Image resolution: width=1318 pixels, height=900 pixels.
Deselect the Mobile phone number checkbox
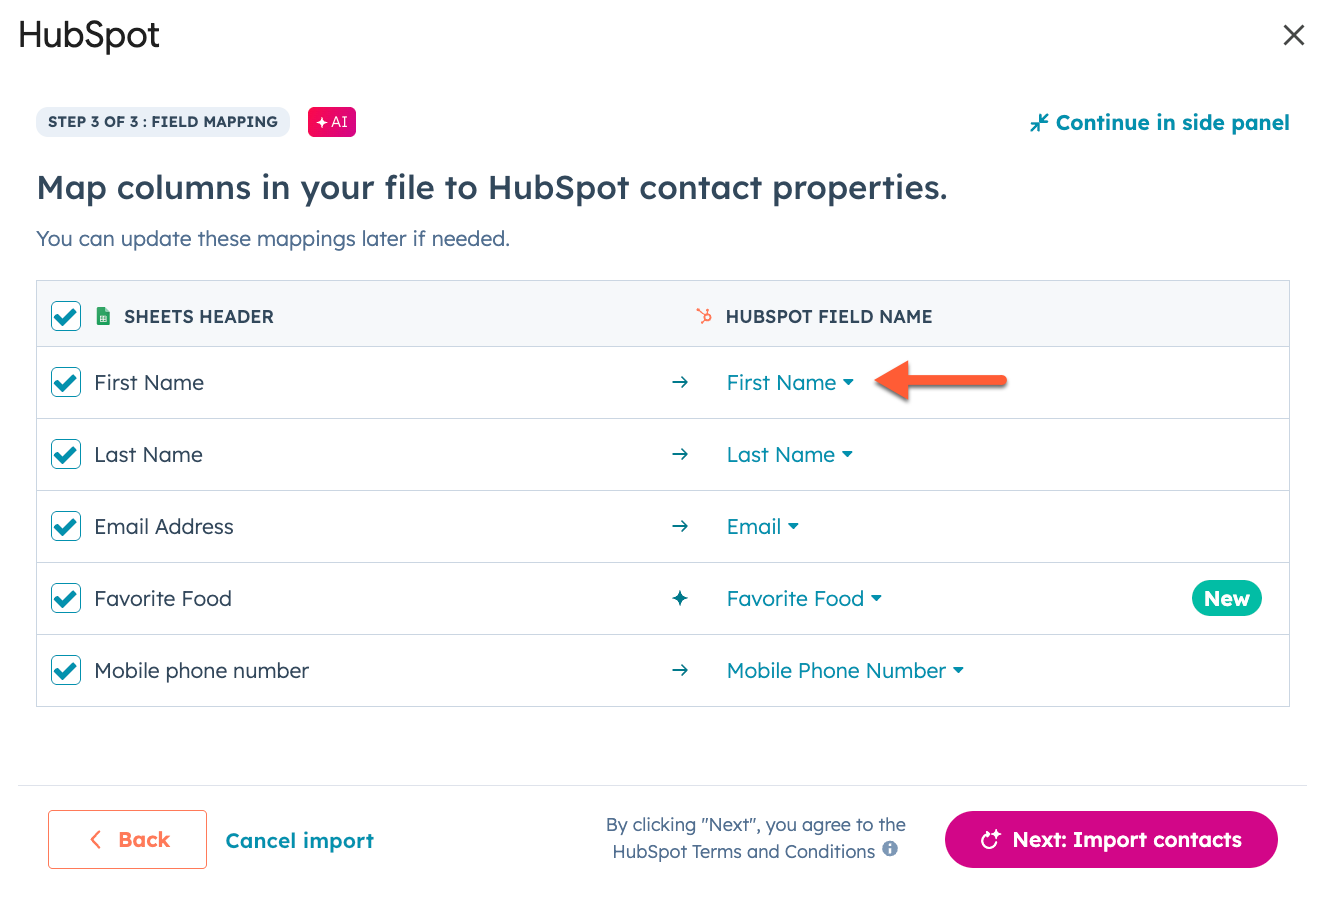(x=65, y=669)
